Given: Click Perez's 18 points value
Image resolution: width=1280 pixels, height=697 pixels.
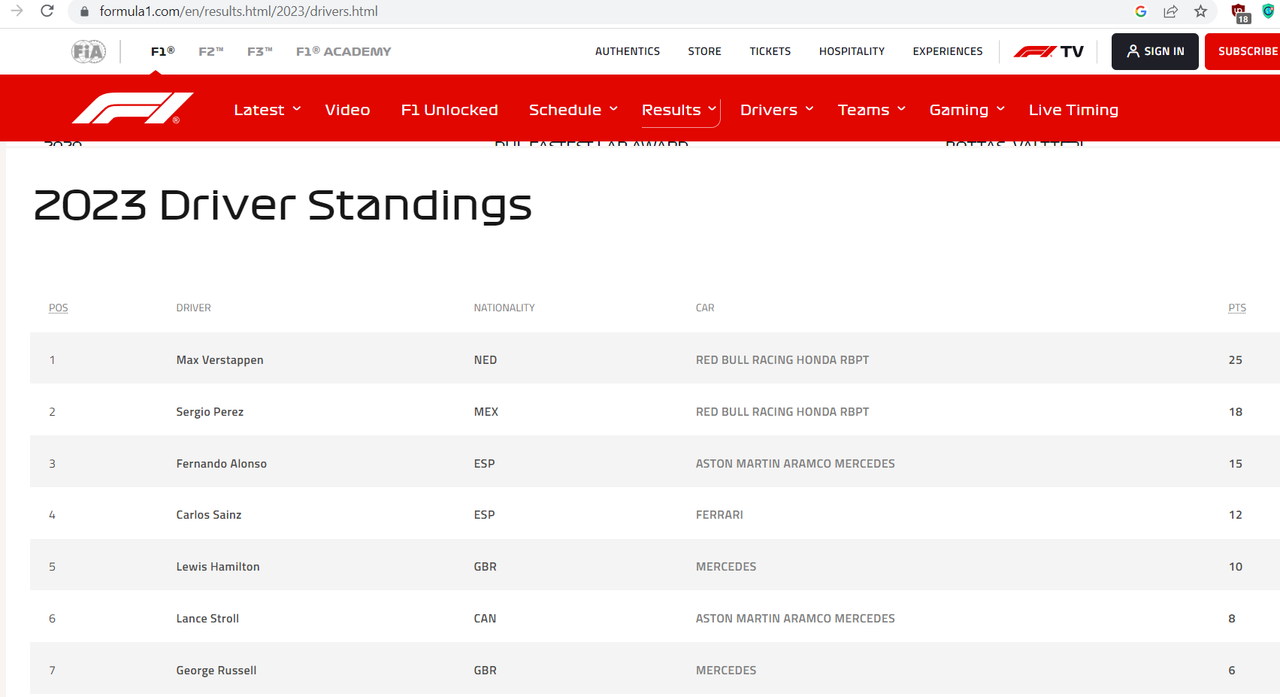Looking at the screenshot, I should [1235, 412].
